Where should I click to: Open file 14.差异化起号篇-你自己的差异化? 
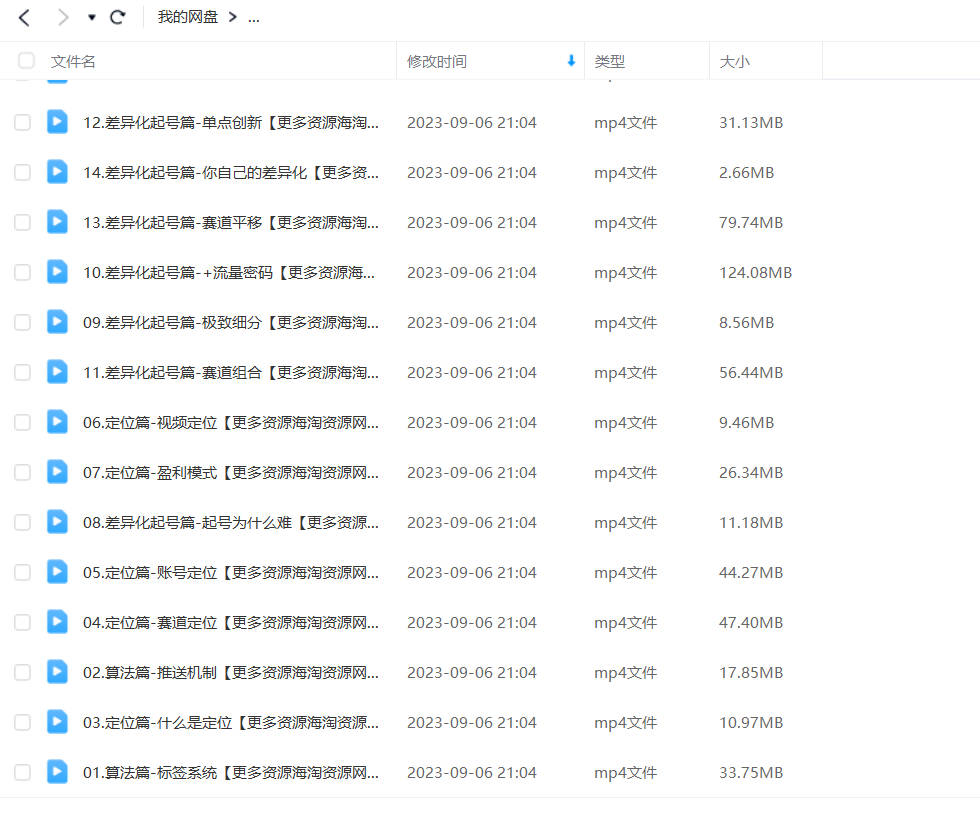(x=231, y=173)
